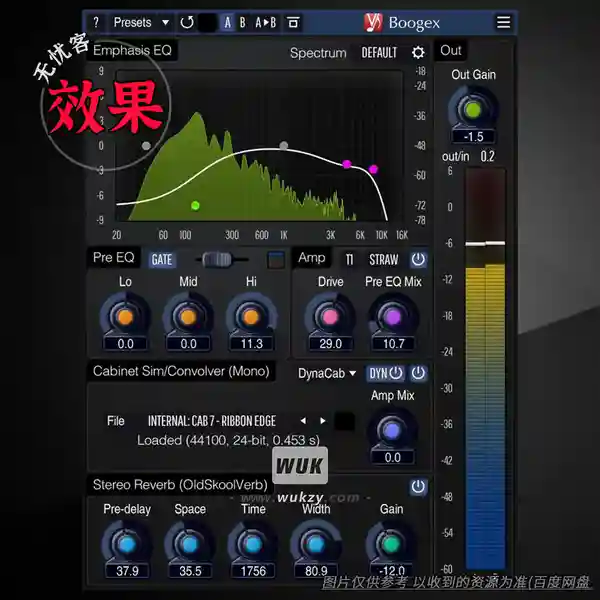Load next cabinet impulse file
Viewport: 600px width, 600px height.
[x=323, y=421]
